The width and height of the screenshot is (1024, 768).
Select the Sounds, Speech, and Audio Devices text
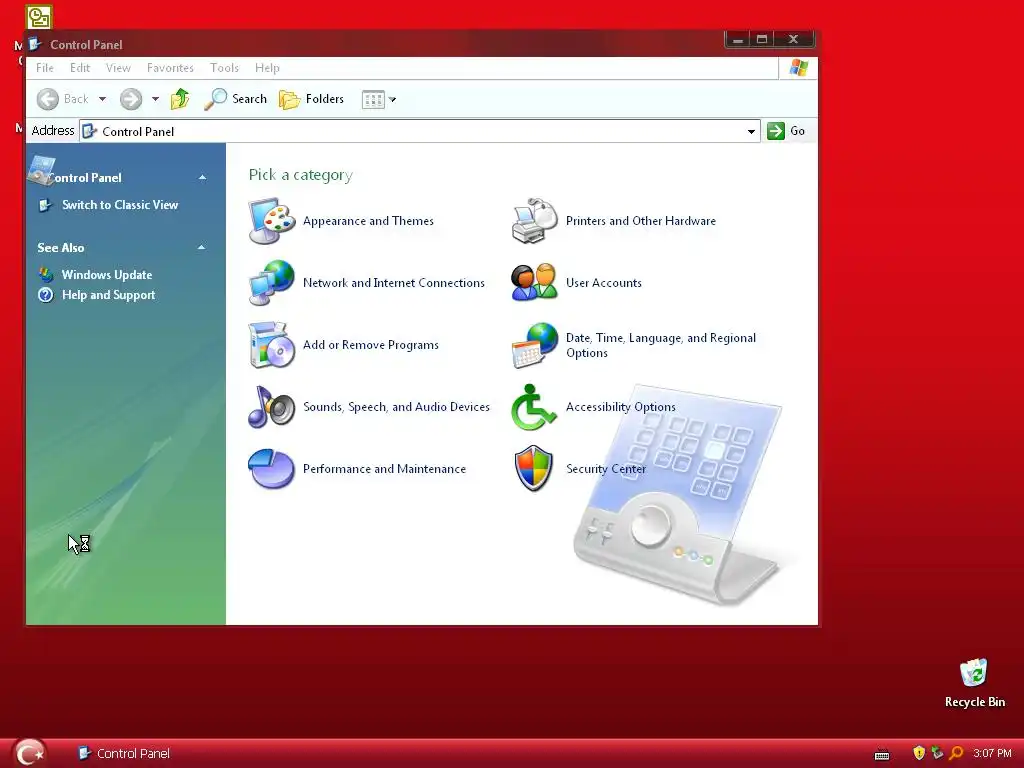coord(396,407)
